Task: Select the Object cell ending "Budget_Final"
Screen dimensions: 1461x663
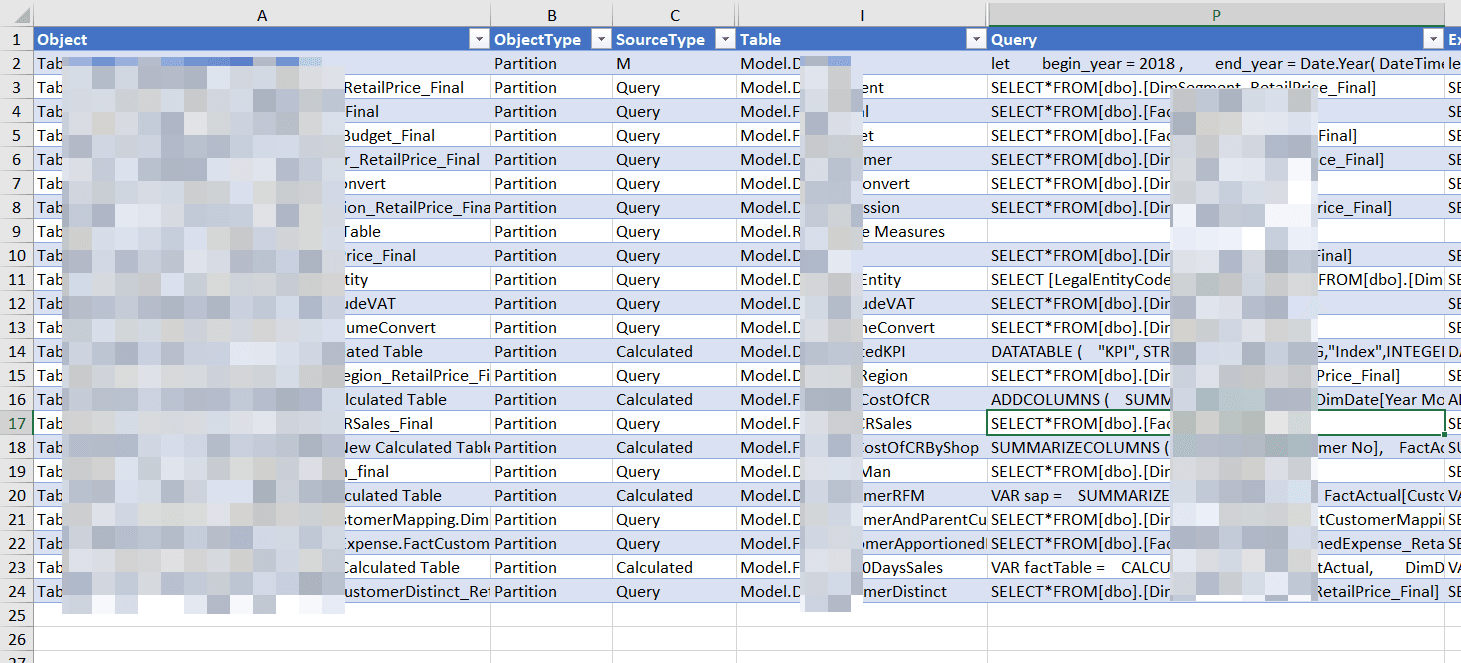Action: [262, 135]
